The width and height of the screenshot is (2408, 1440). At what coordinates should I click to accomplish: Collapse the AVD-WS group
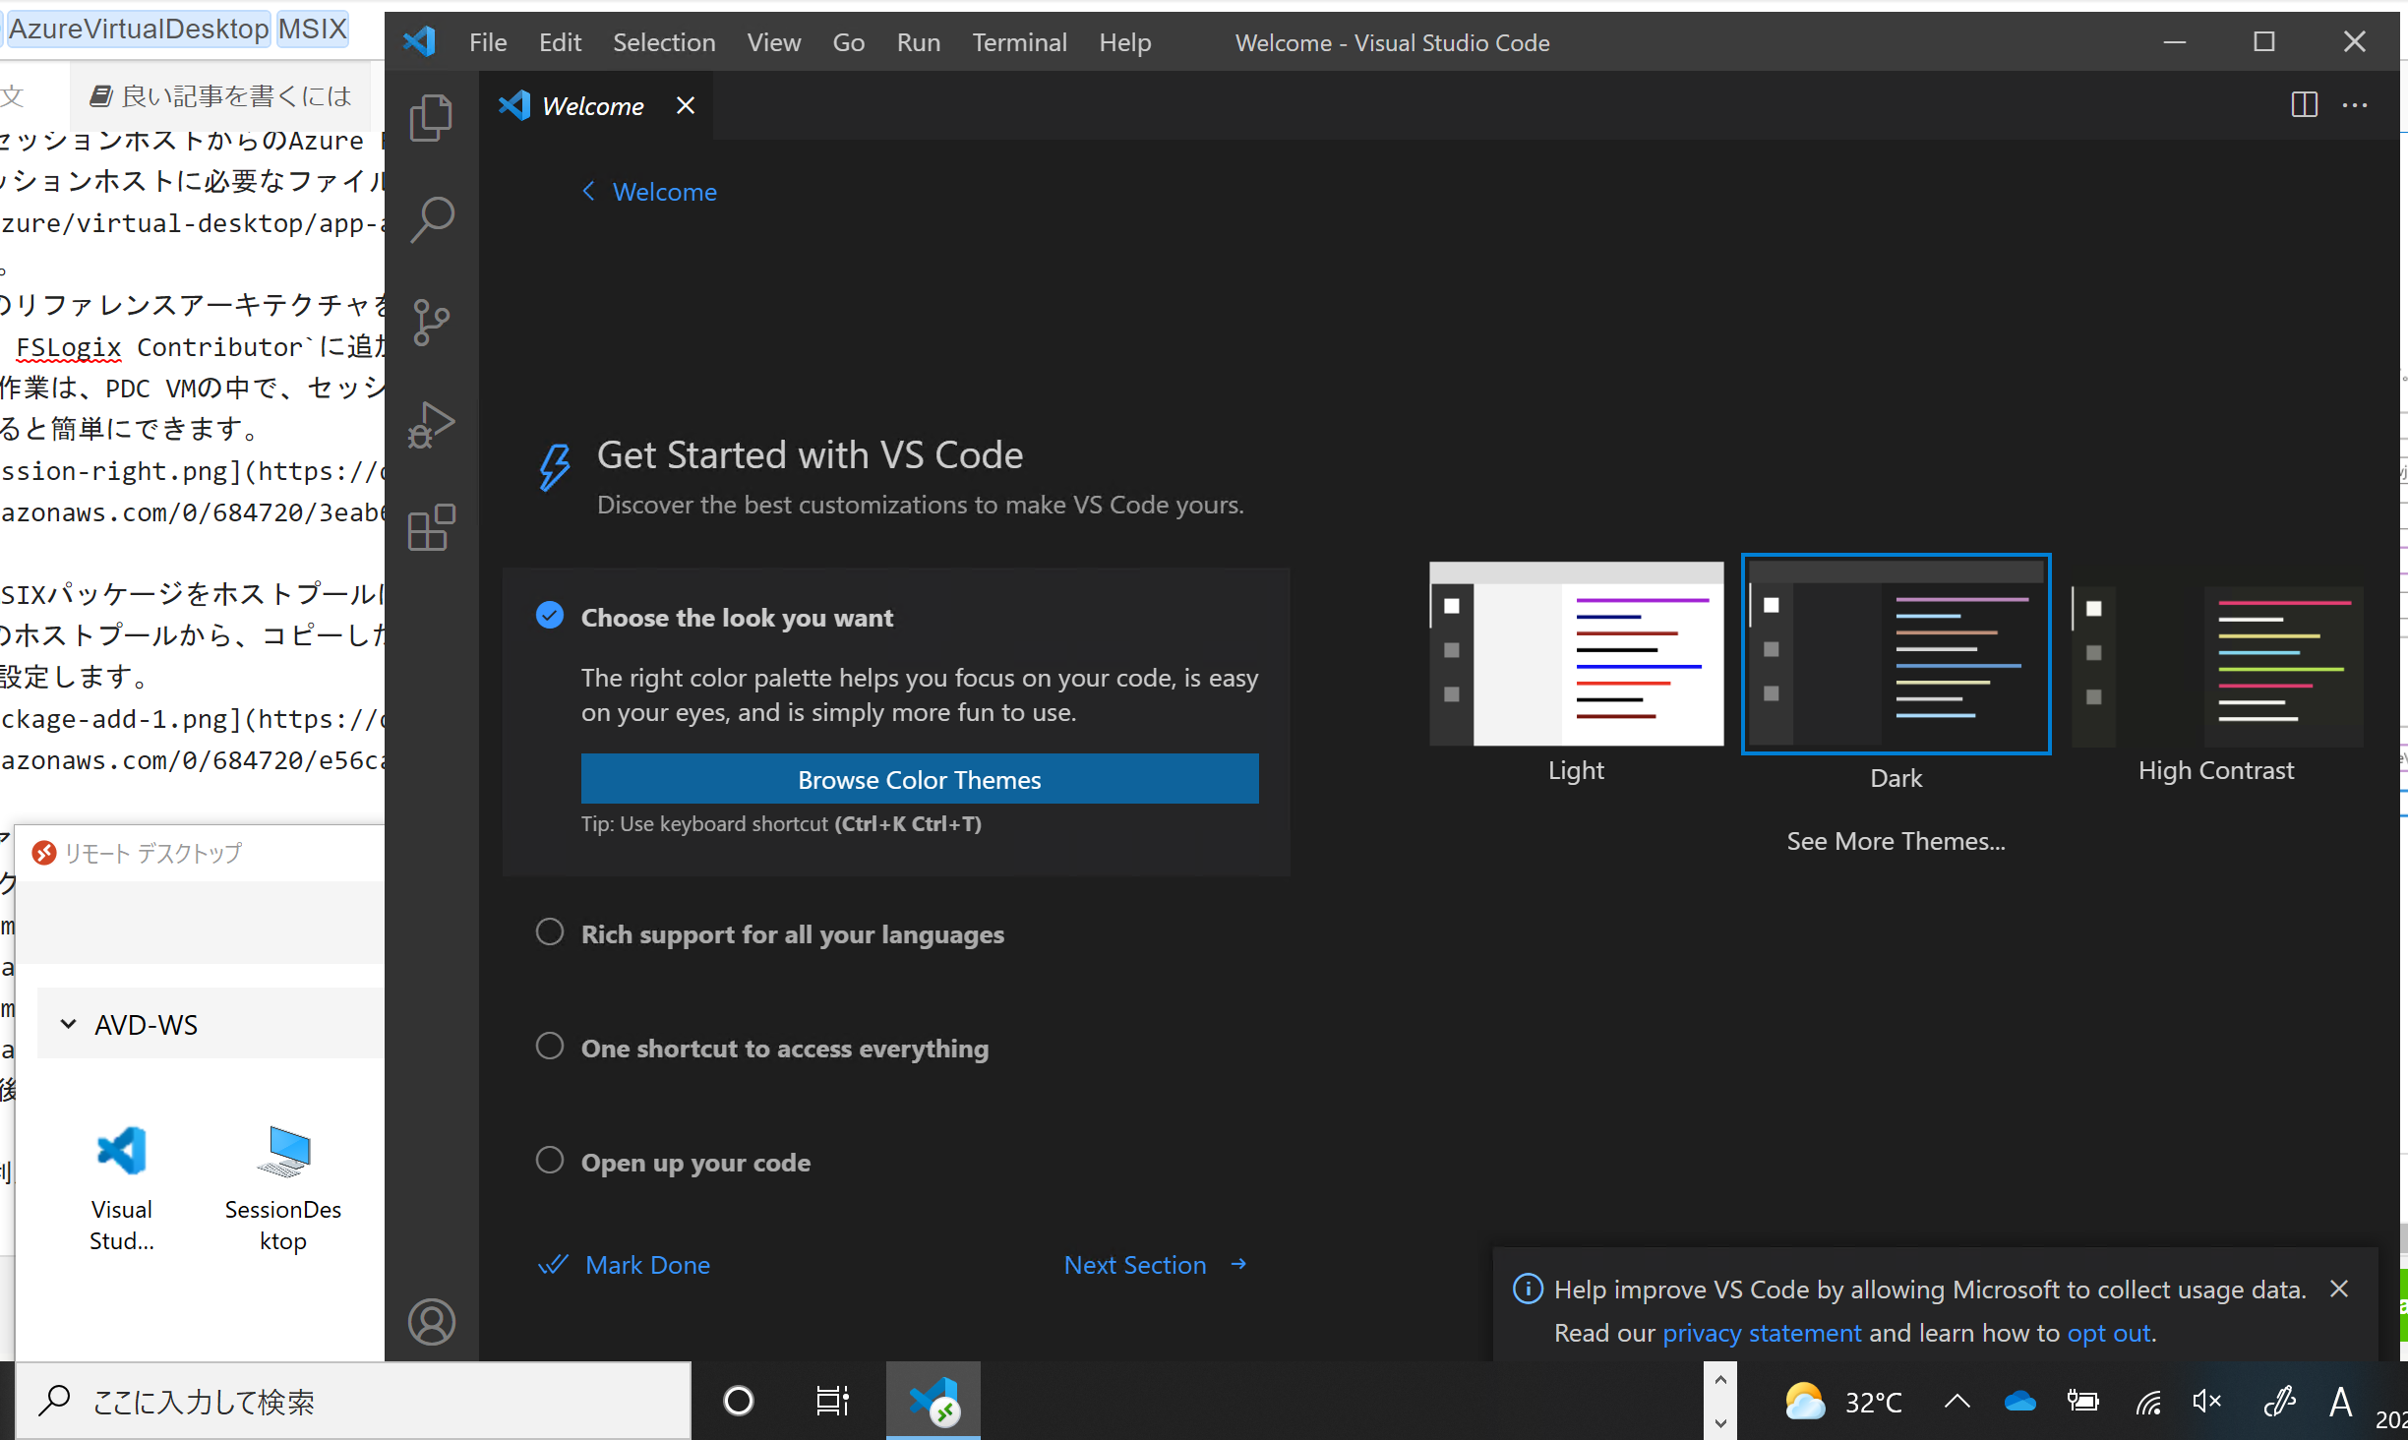coord(69,1024)
